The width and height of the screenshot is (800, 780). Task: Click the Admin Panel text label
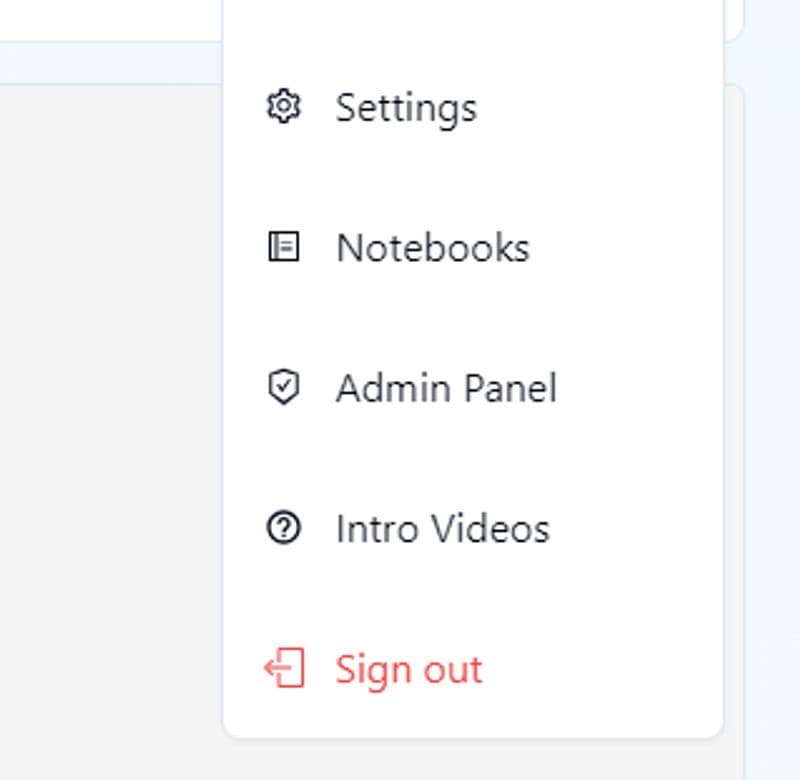click(446, 388)
